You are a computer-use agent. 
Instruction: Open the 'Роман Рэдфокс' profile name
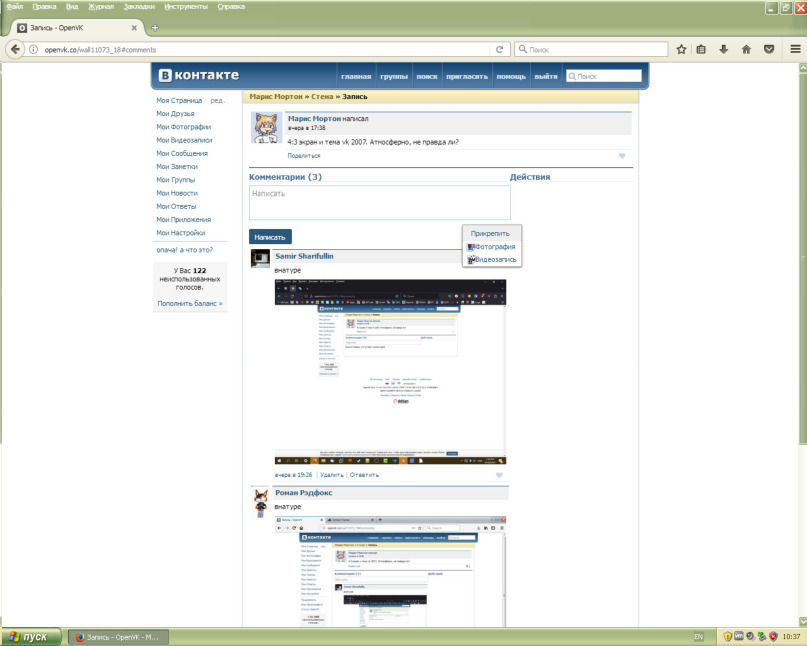[x=304, y=493]
